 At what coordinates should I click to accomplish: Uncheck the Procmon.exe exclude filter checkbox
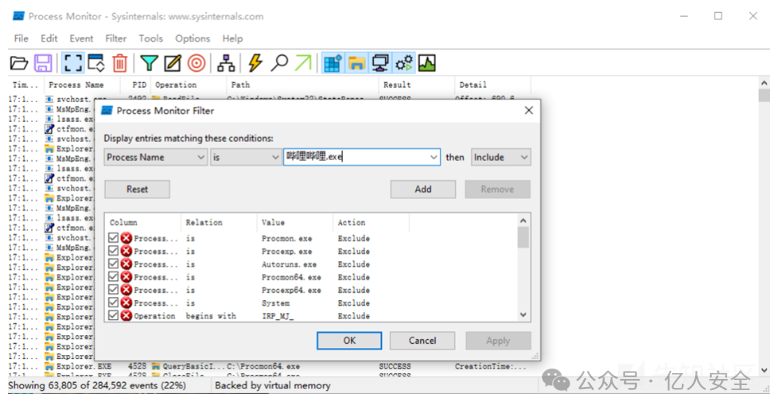114,238
